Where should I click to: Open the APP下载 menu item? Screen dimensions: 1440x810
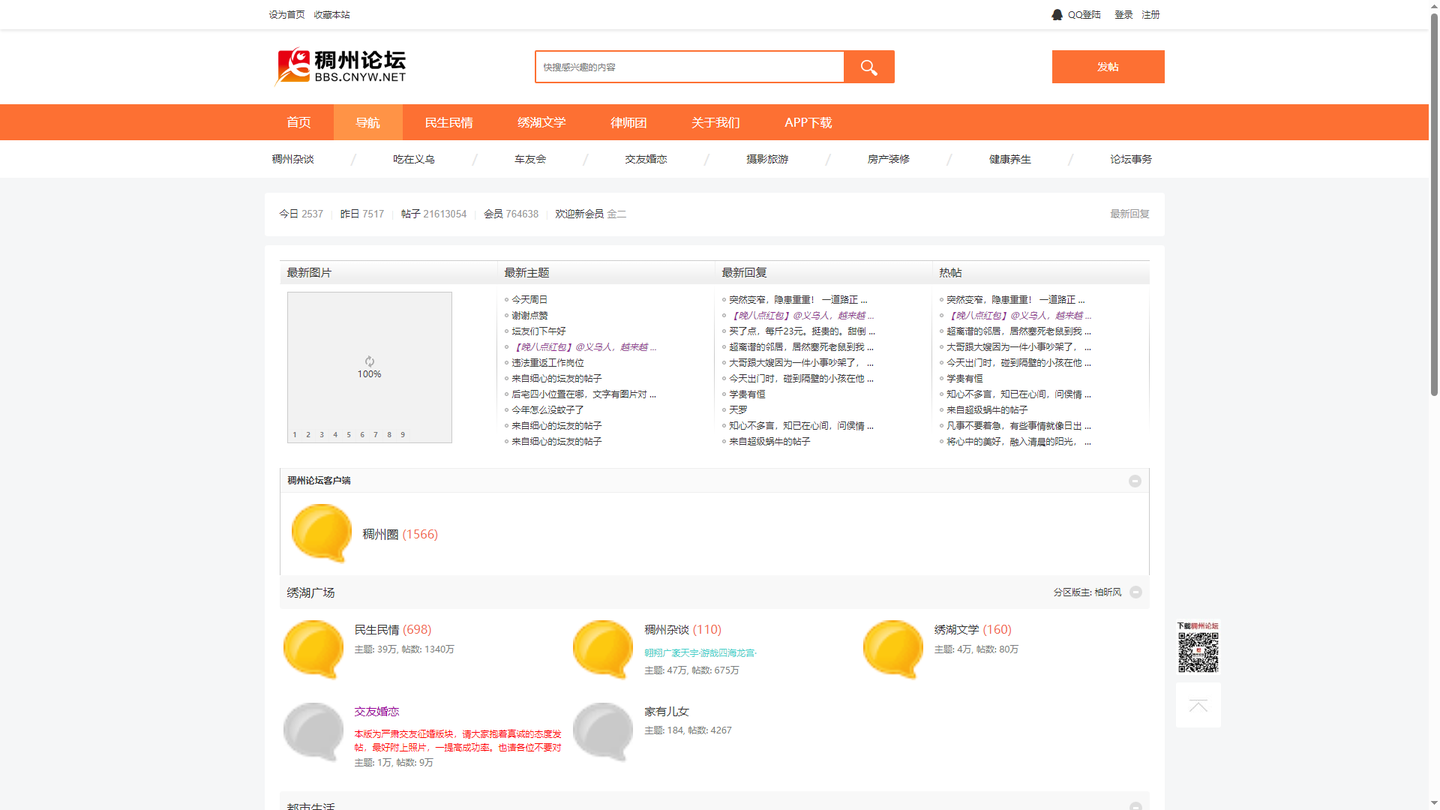(x=808, y=122)
